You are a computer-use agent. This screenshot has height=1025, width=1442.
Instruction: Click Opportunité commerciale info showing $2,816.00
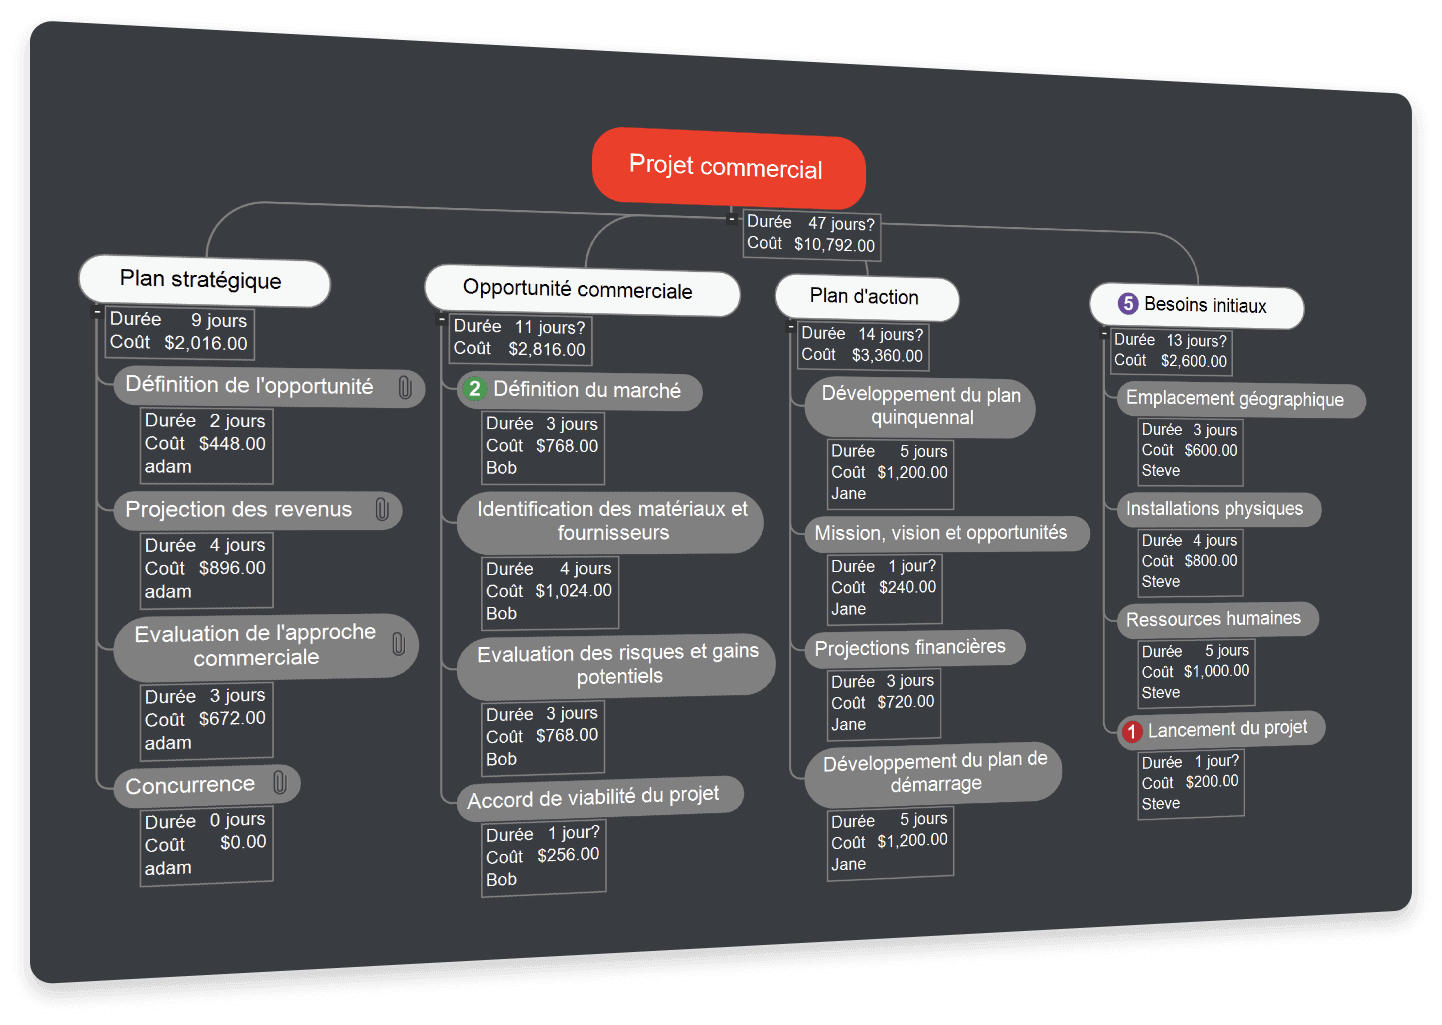(521, 339)
